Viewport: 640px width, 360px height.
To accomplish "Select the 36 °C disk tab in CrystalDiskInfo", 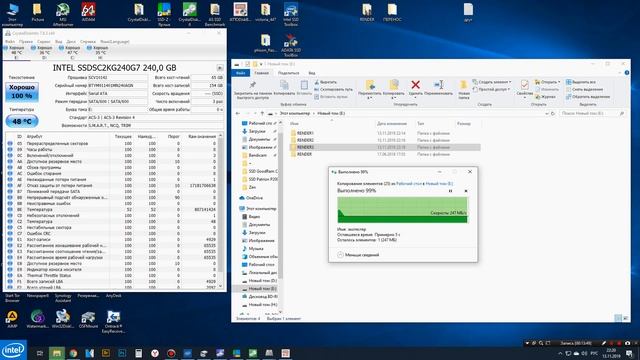I will pyautogui.click(x=44, y=52).
